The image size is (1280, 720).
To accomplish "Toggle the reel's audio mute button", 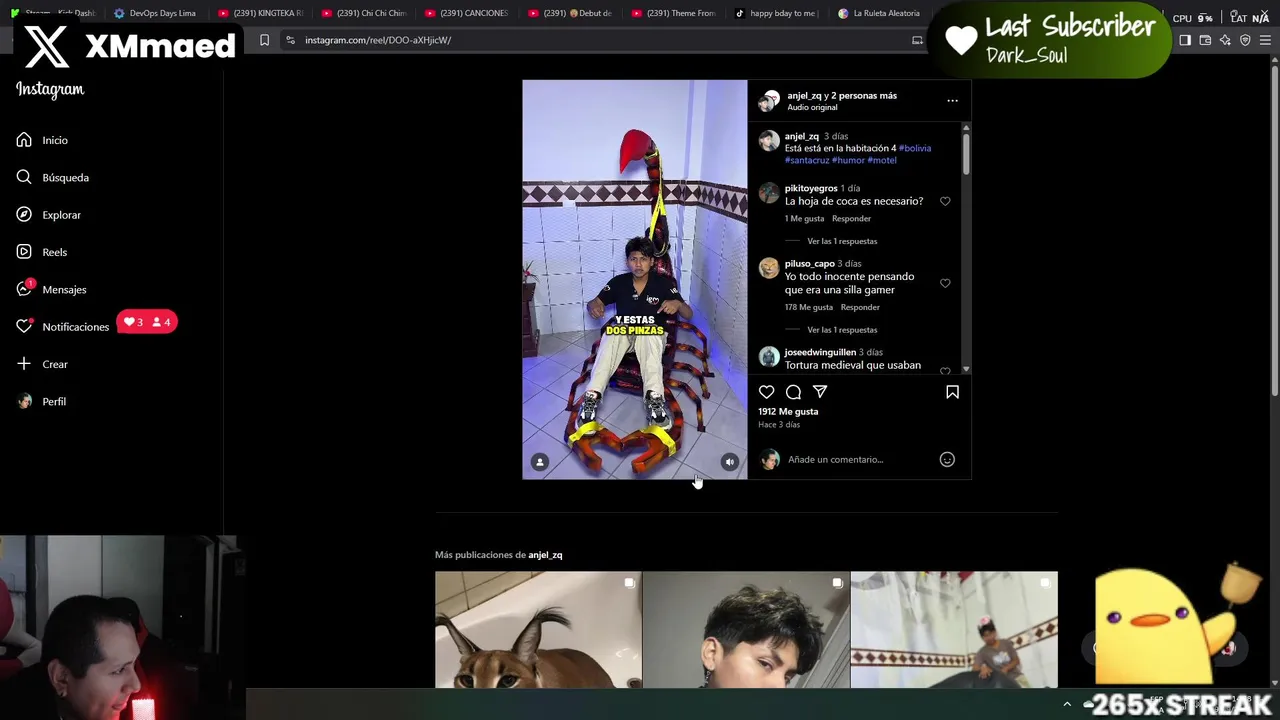I will (x=729, y=462).
